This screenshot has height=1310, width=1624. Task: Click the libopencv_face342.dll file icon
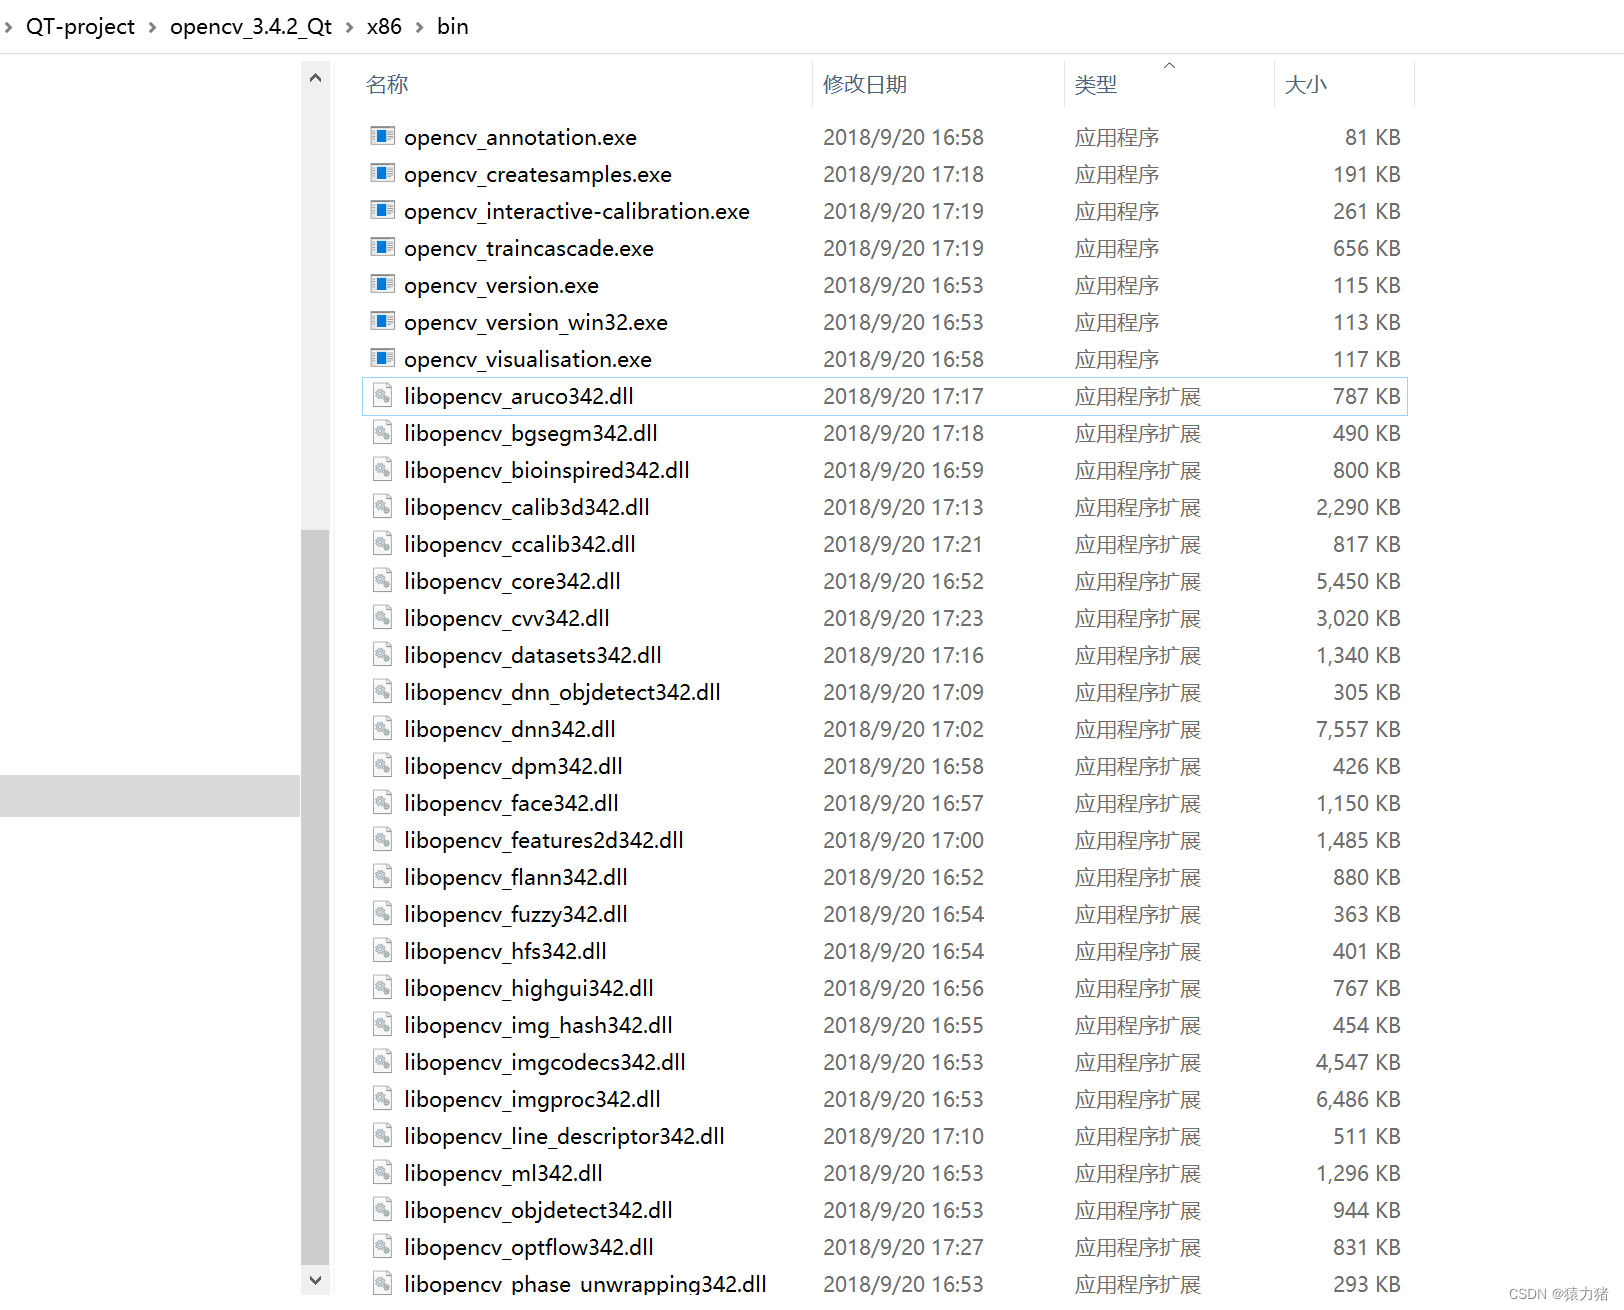point(383,803)
